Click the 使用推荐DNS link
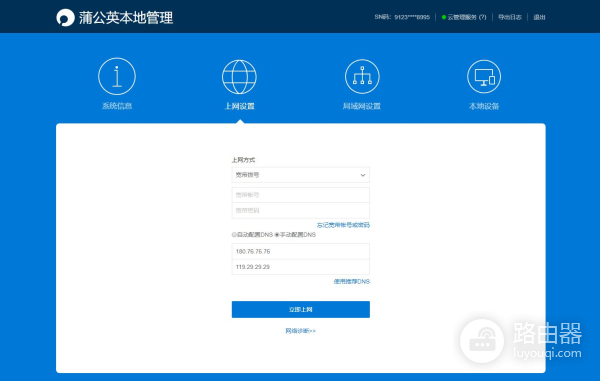Viewport: 600px width, 381px height. 352,282
